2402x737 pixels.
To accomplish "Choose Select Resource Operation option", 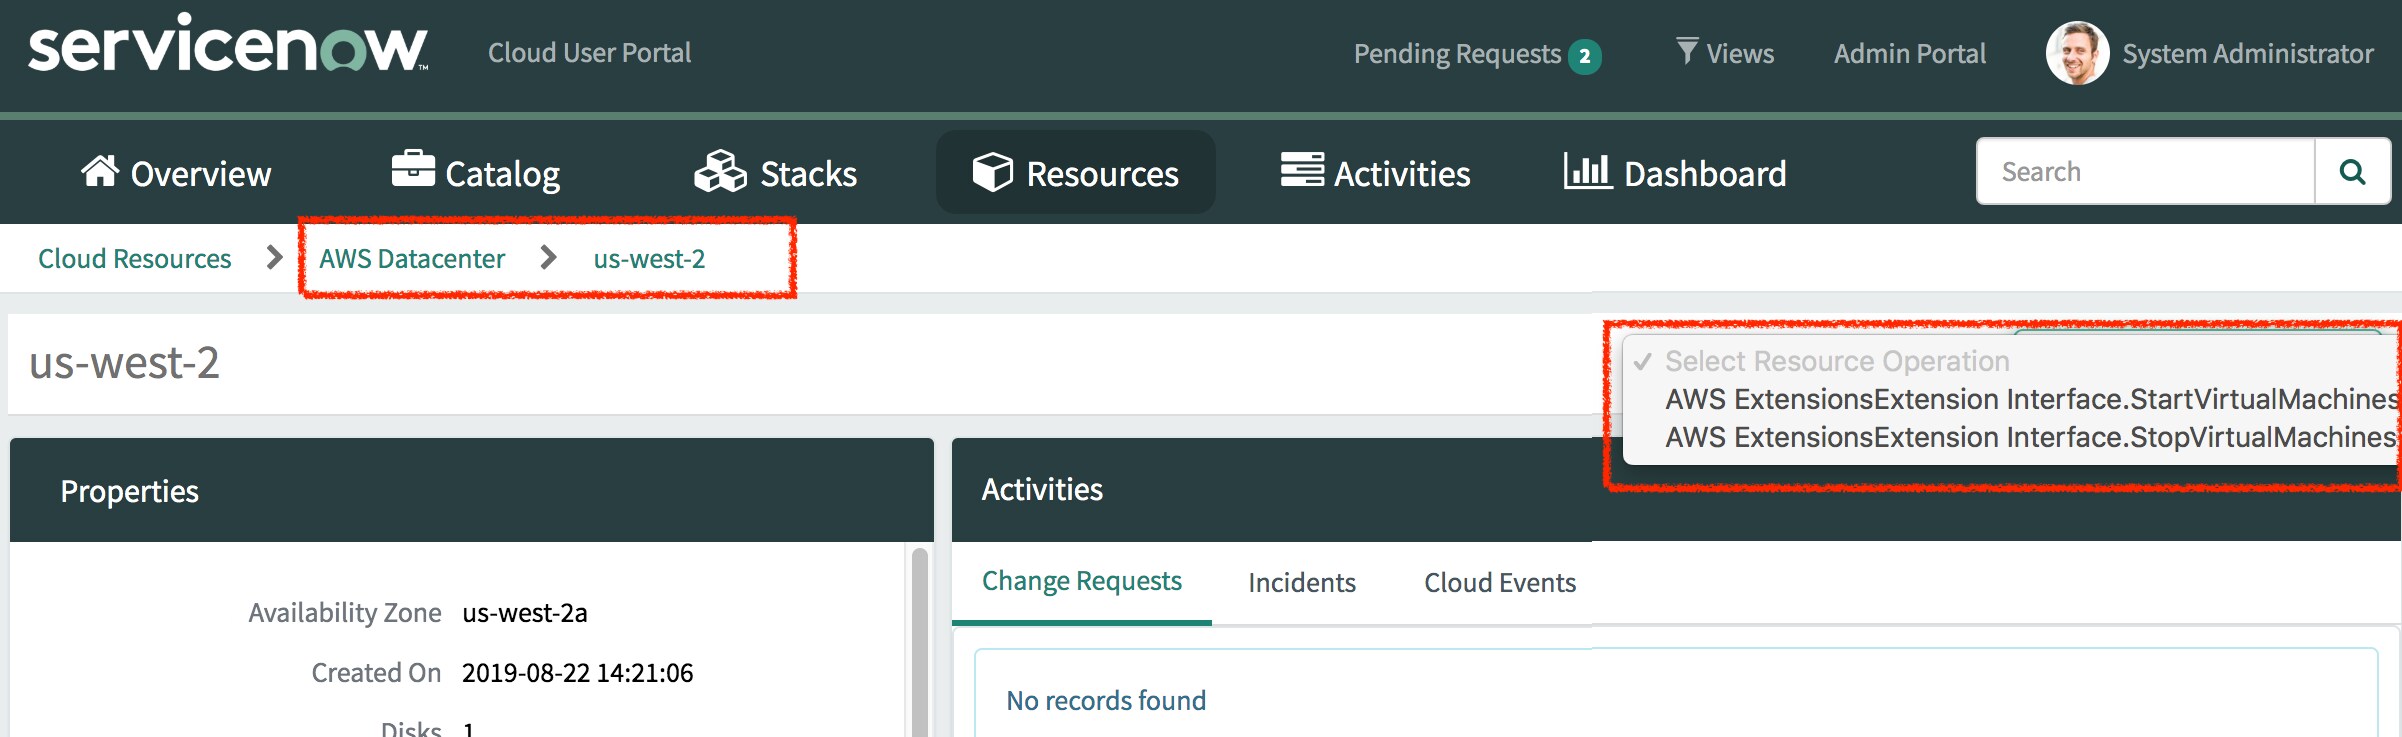I will [x=2010, y=361].
